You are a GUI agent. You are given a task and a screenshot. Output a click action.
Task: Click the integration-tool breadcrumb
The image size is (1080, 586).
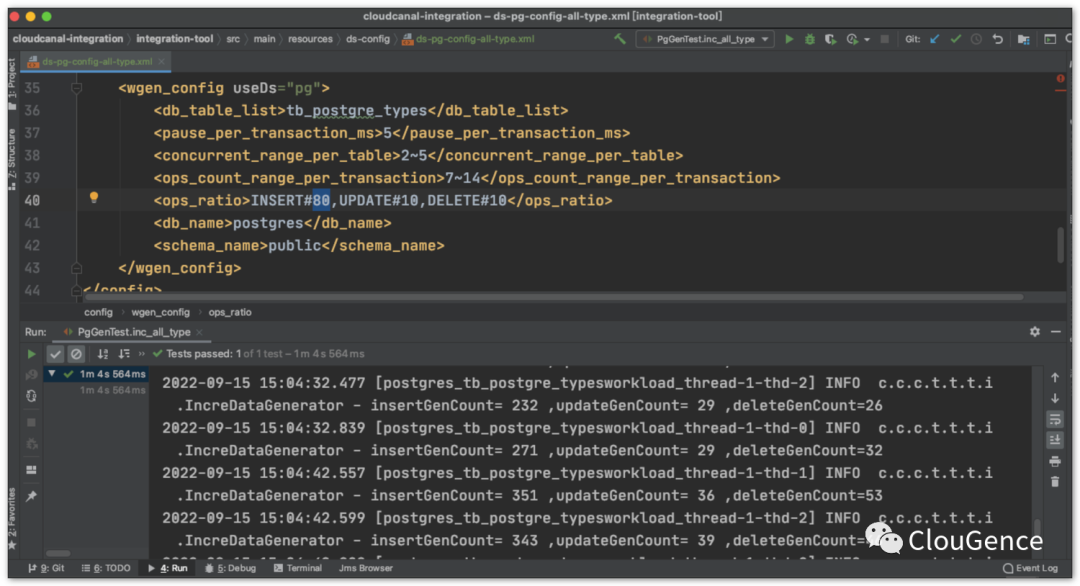point(174,39)
